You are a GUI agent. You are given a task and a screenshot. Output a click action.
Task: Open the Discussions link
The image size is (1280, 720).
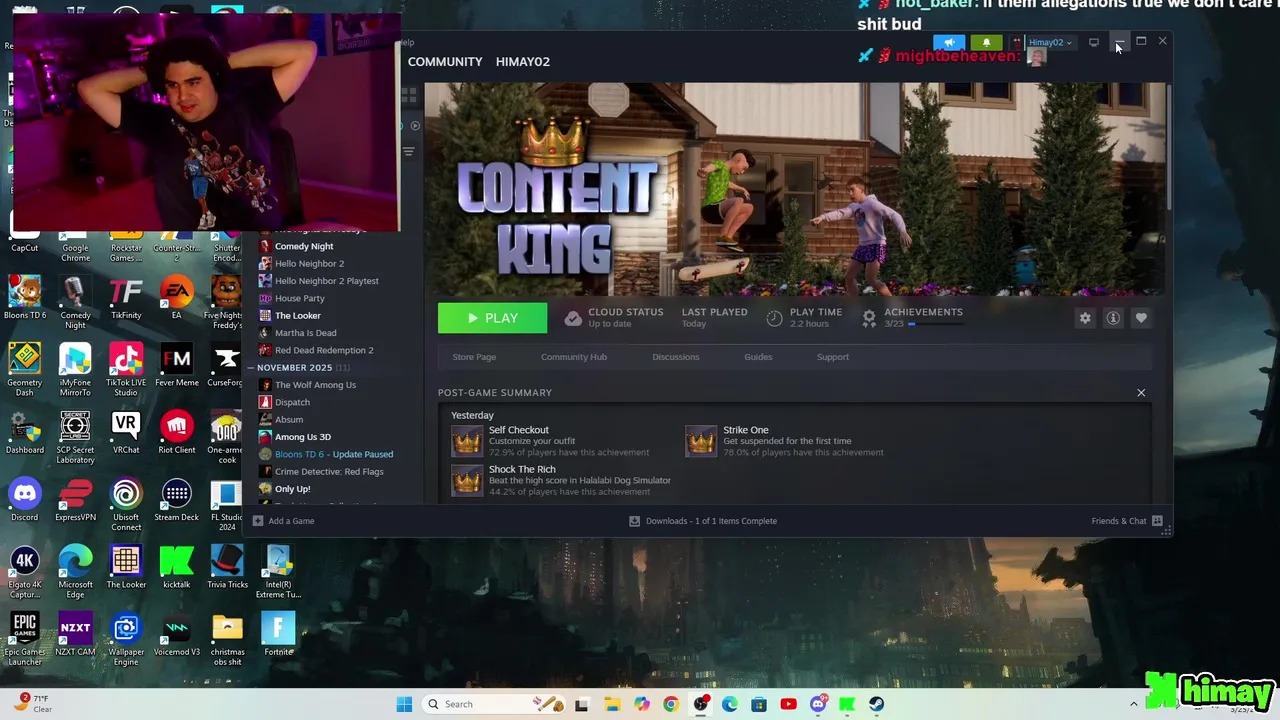coord(676,357)
